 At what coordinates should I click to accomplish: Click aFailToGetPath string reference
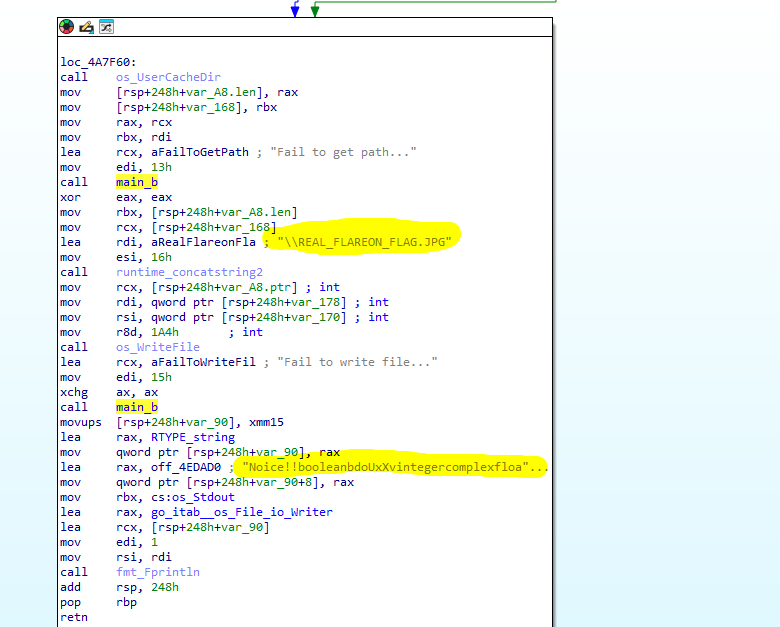[x=199, y=152]
